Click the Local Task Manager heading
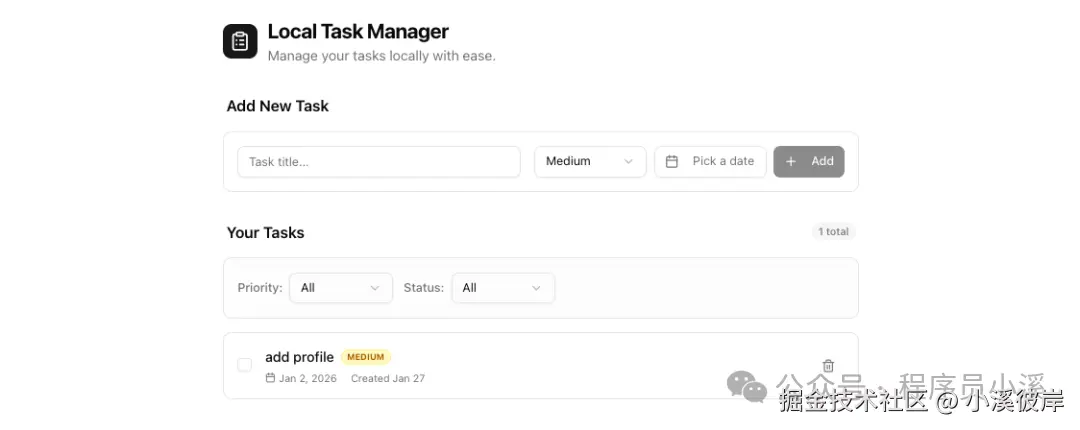Screen dimensions: 1080x430 tap(358, 32)
